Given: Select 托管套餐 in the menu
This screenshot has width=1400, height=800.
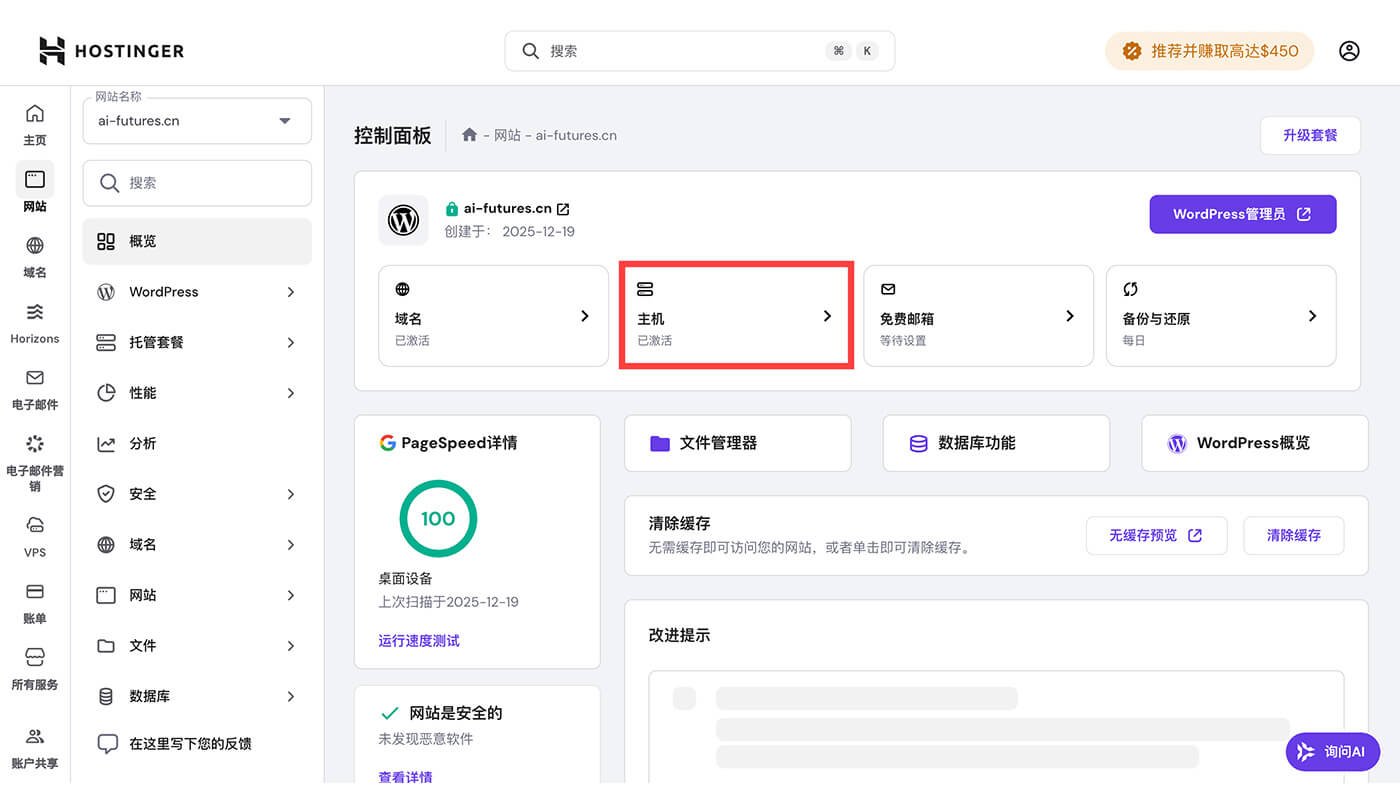Looking at the screenshot, I should pyautogui.click(x=196, y=342).
